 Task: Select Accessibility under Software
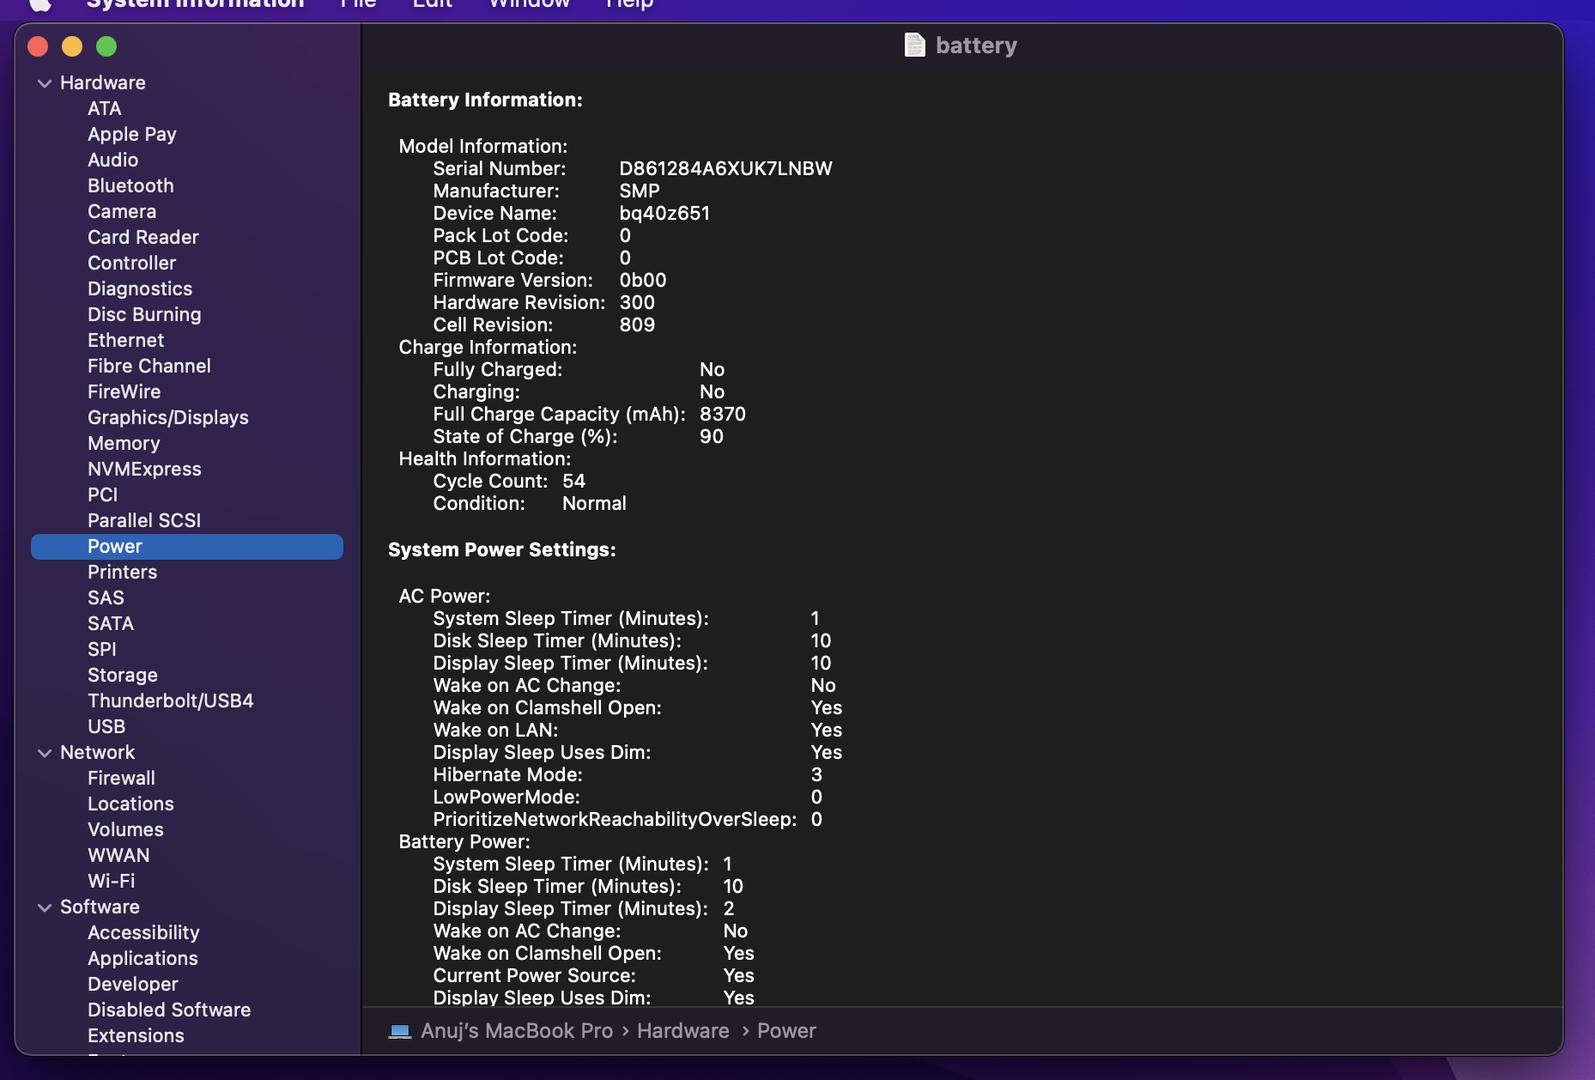[x=143, y=933]
